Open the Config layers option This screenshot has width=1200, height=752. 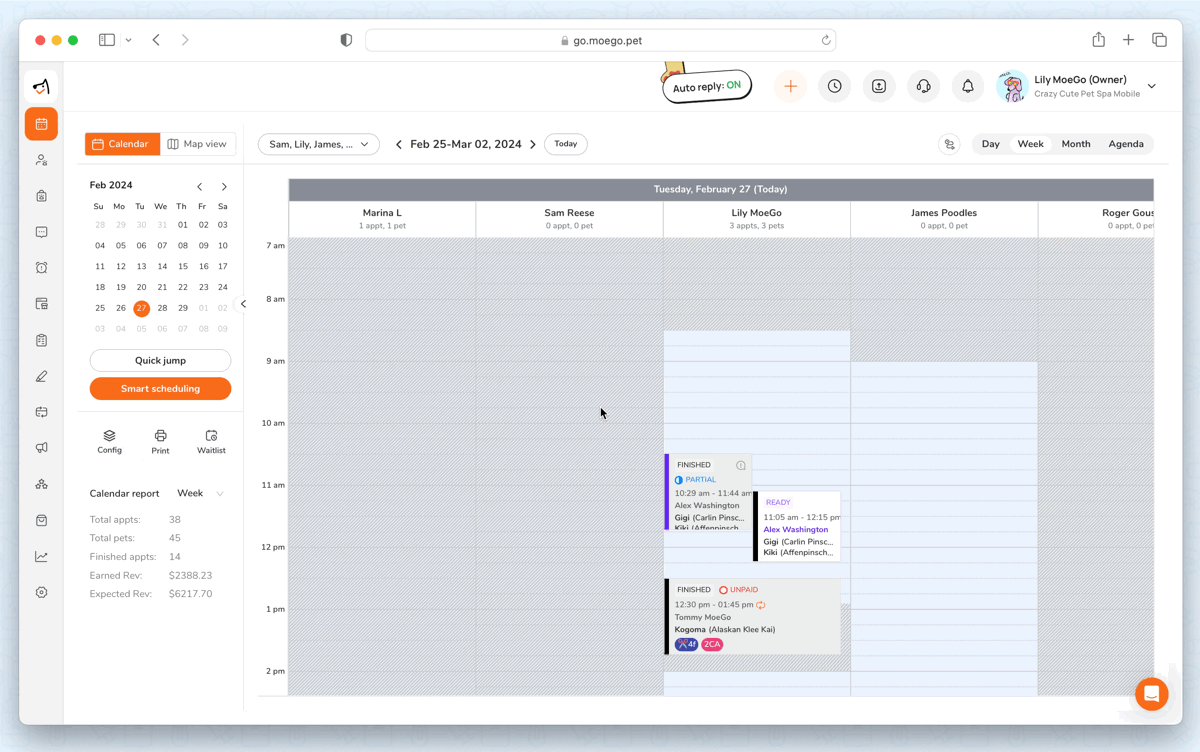(109, 441)
